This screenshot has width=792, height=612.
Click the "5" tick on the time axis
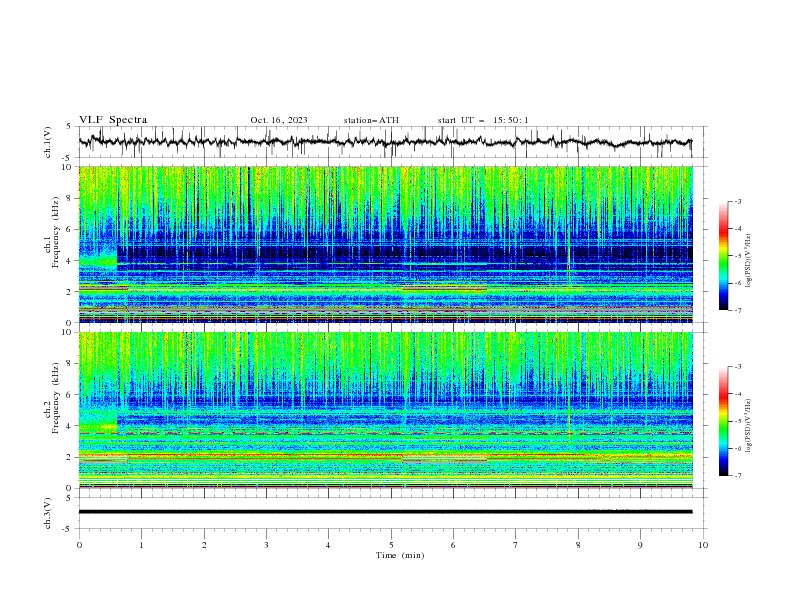click(391, 545)
